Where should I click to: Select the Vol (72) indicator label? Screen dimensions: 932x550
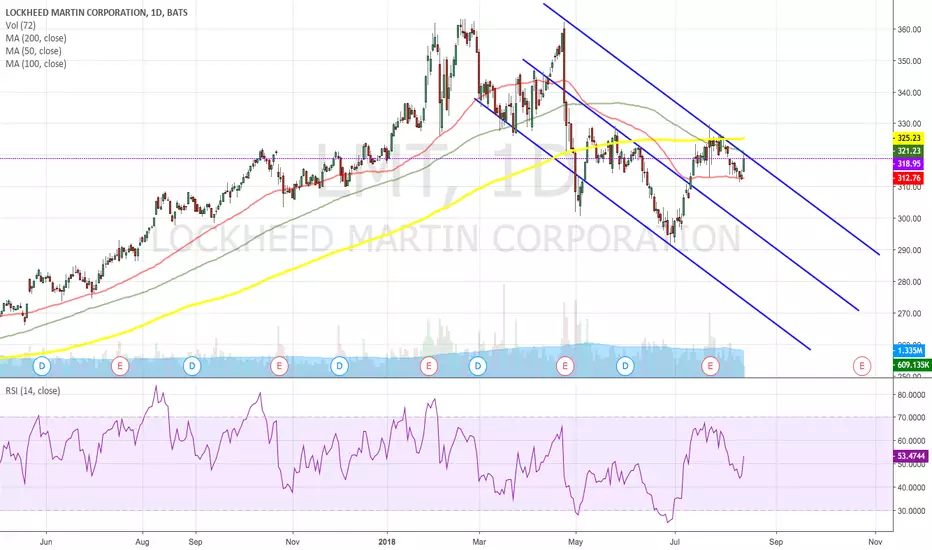(x=20, y=25)
